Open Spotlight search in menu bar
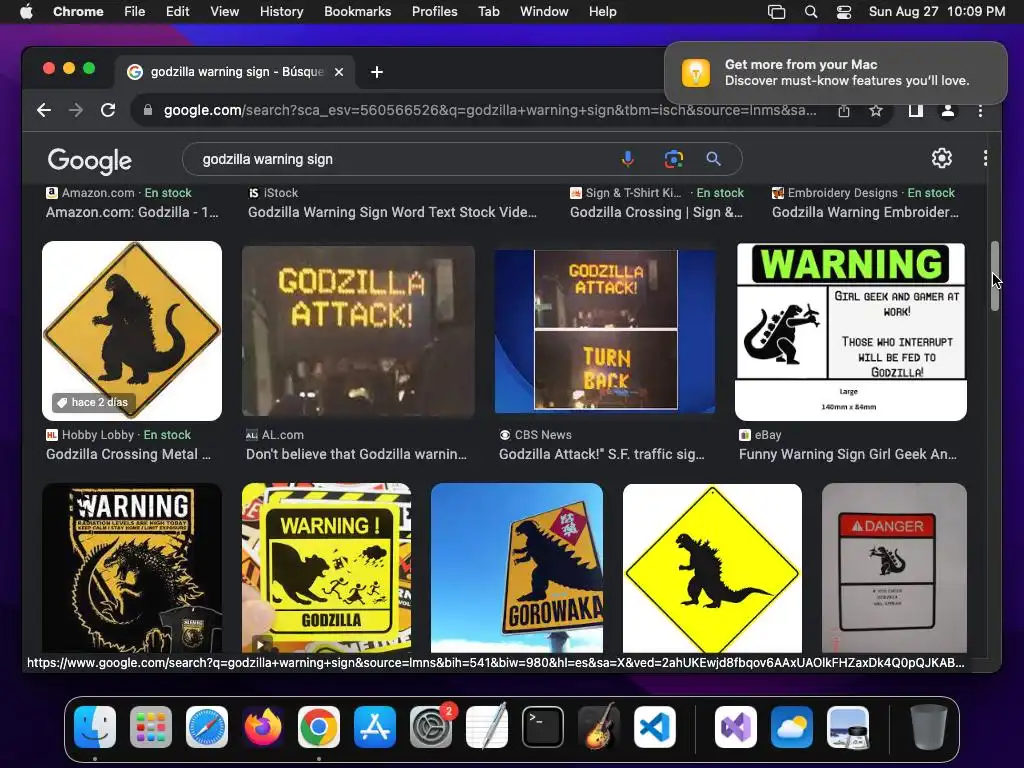This screenshot has width=1024, height=768. coord(810,12)
